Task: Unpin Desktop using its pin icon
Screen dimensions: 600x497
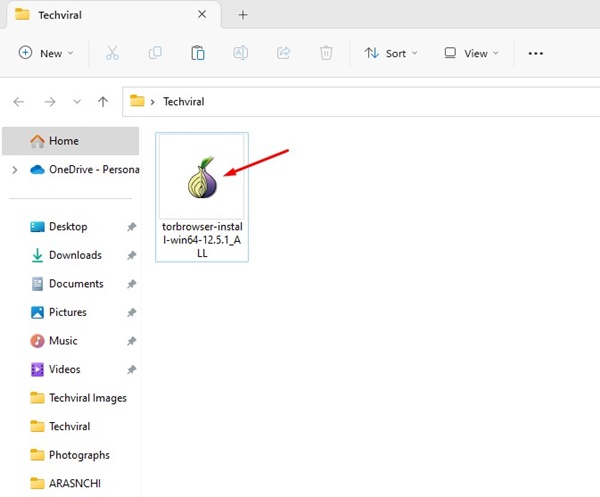Action: pyautogui.click(x=131, y=227)
